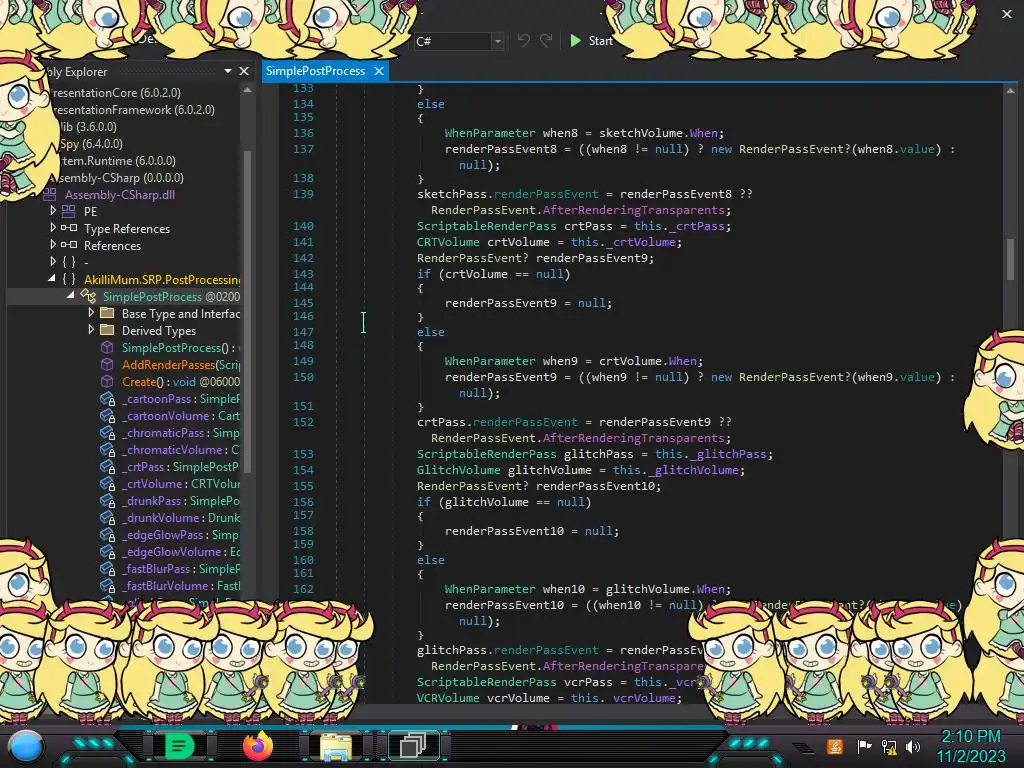Switch to the SimplePostProcess tab
This screenshot has height=768, width=1024.
315,71
